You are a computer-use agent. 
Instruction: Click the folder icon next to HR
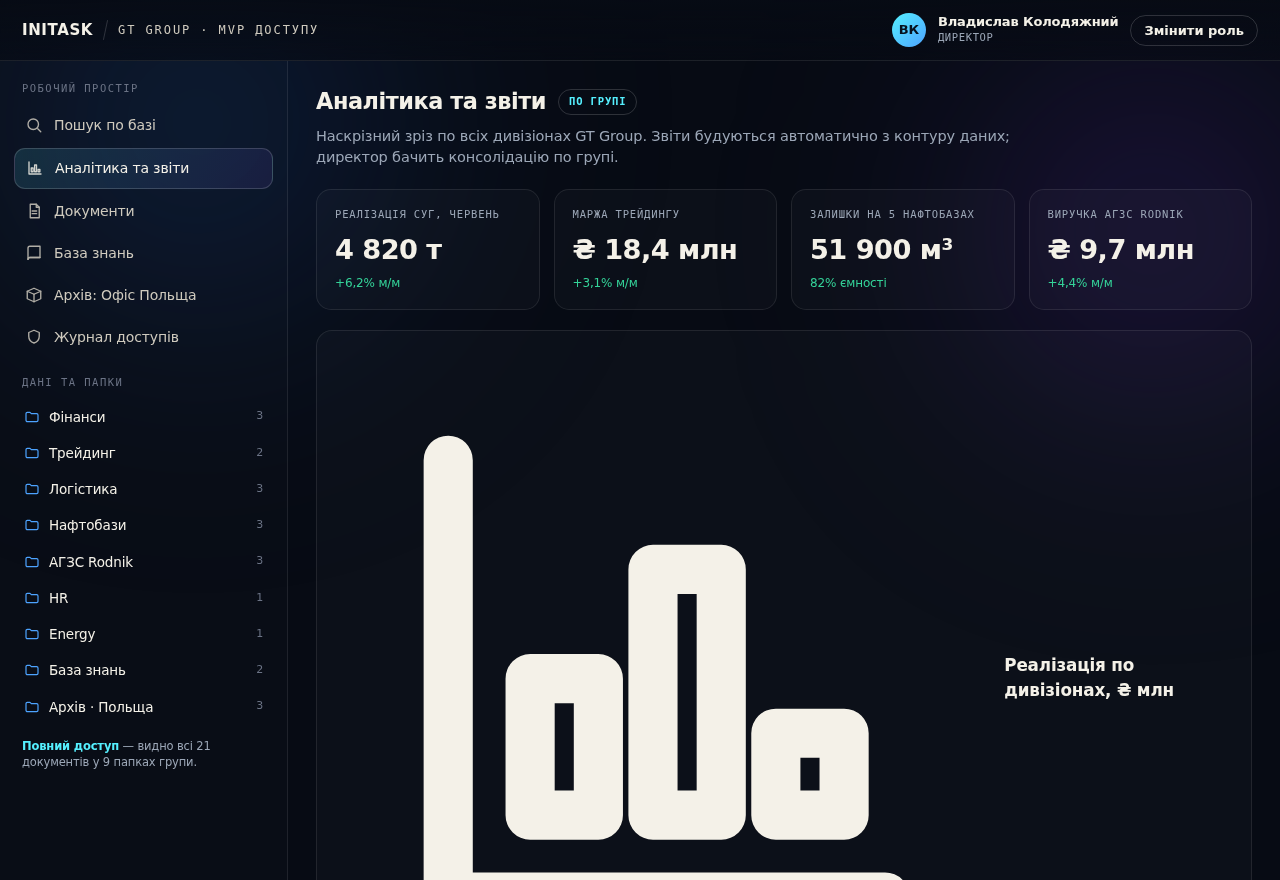pos(32,598)
